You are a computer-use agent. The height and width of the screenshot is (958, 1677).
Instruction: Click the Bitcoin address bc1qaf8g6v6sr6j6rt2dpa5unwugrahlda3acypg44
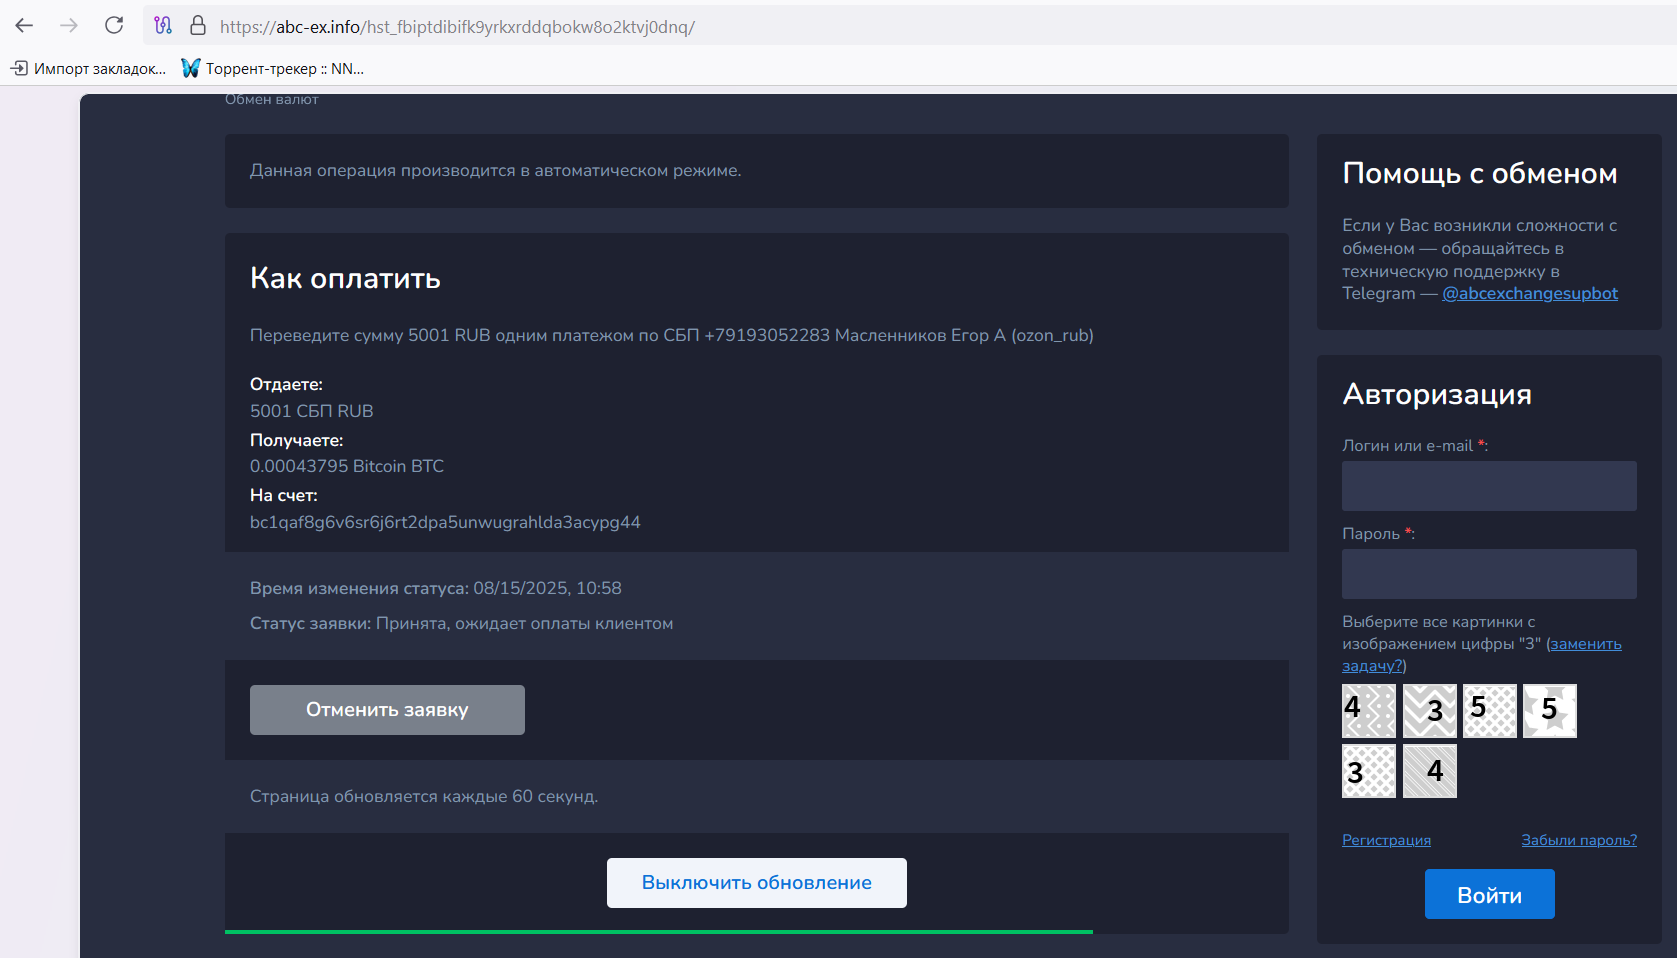(x=445, y=522)
